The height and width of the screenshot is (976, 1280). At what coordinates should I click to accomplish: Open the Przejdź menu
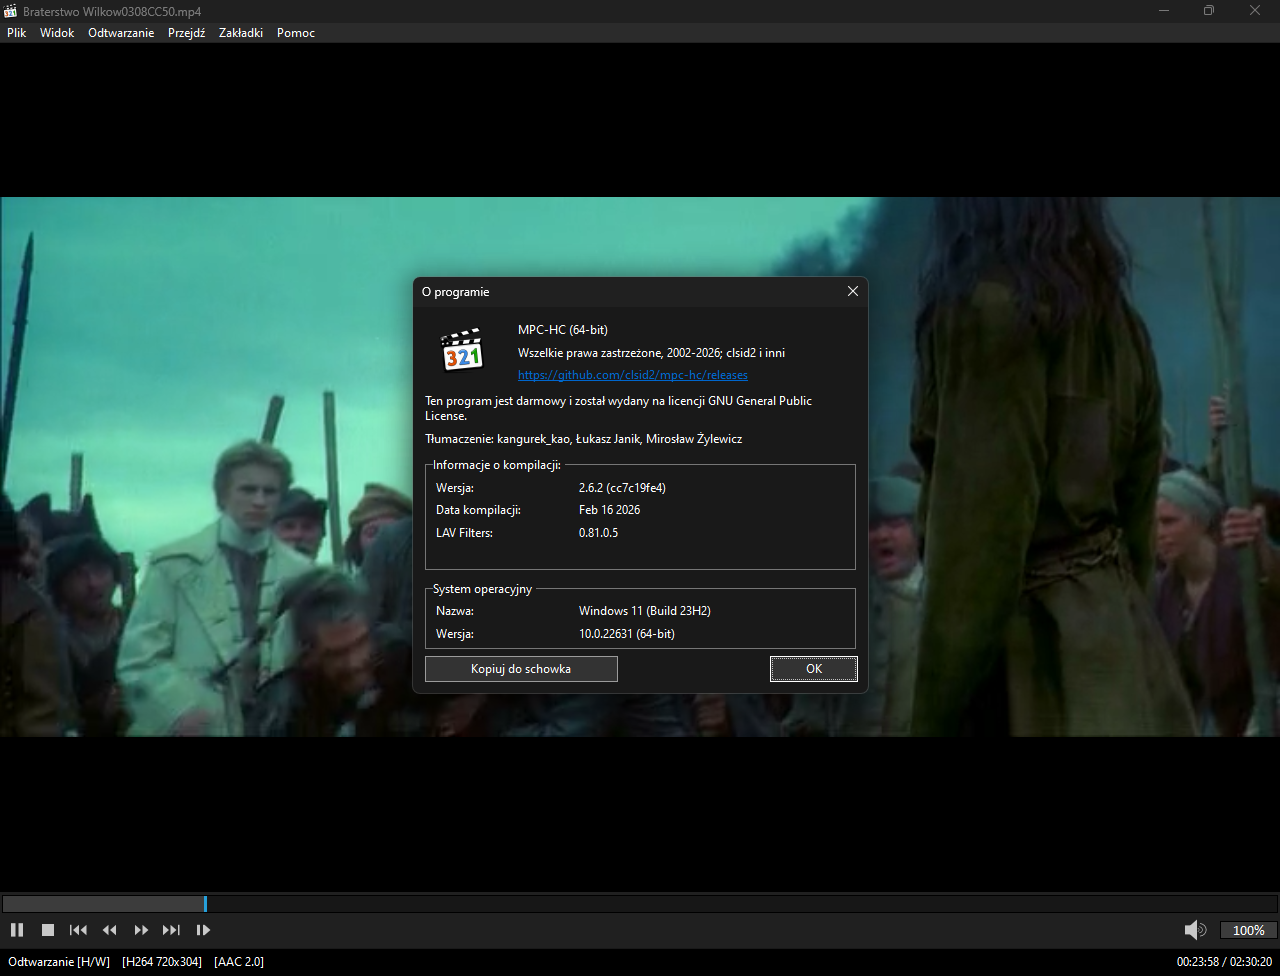click(x=187, y=33)
